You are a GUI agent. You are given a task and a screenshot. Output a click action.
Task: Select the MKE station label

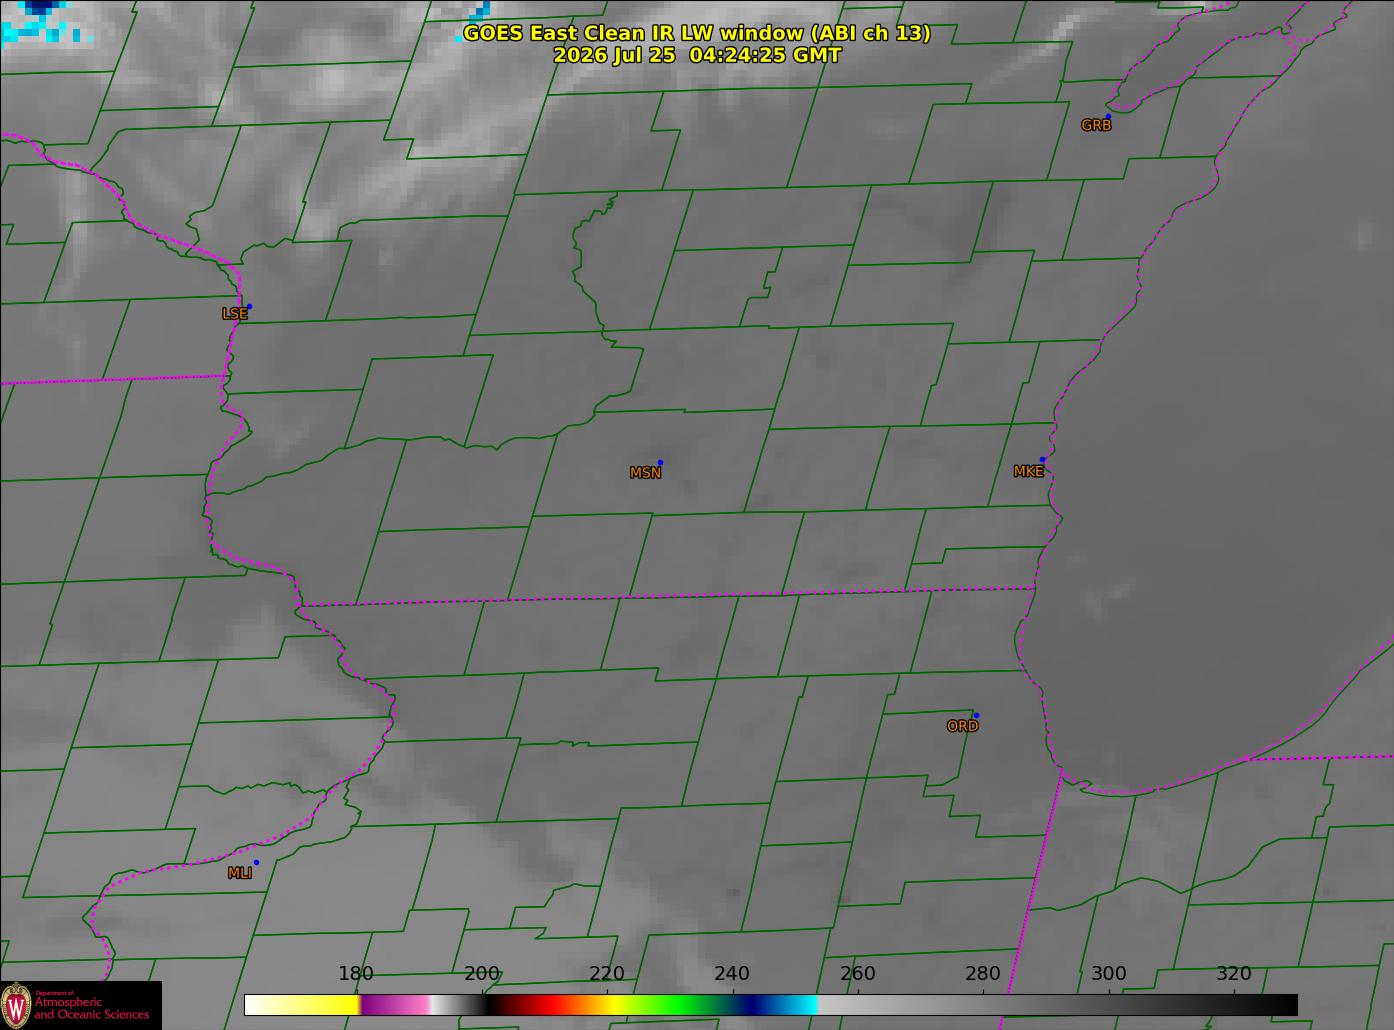1028,471
